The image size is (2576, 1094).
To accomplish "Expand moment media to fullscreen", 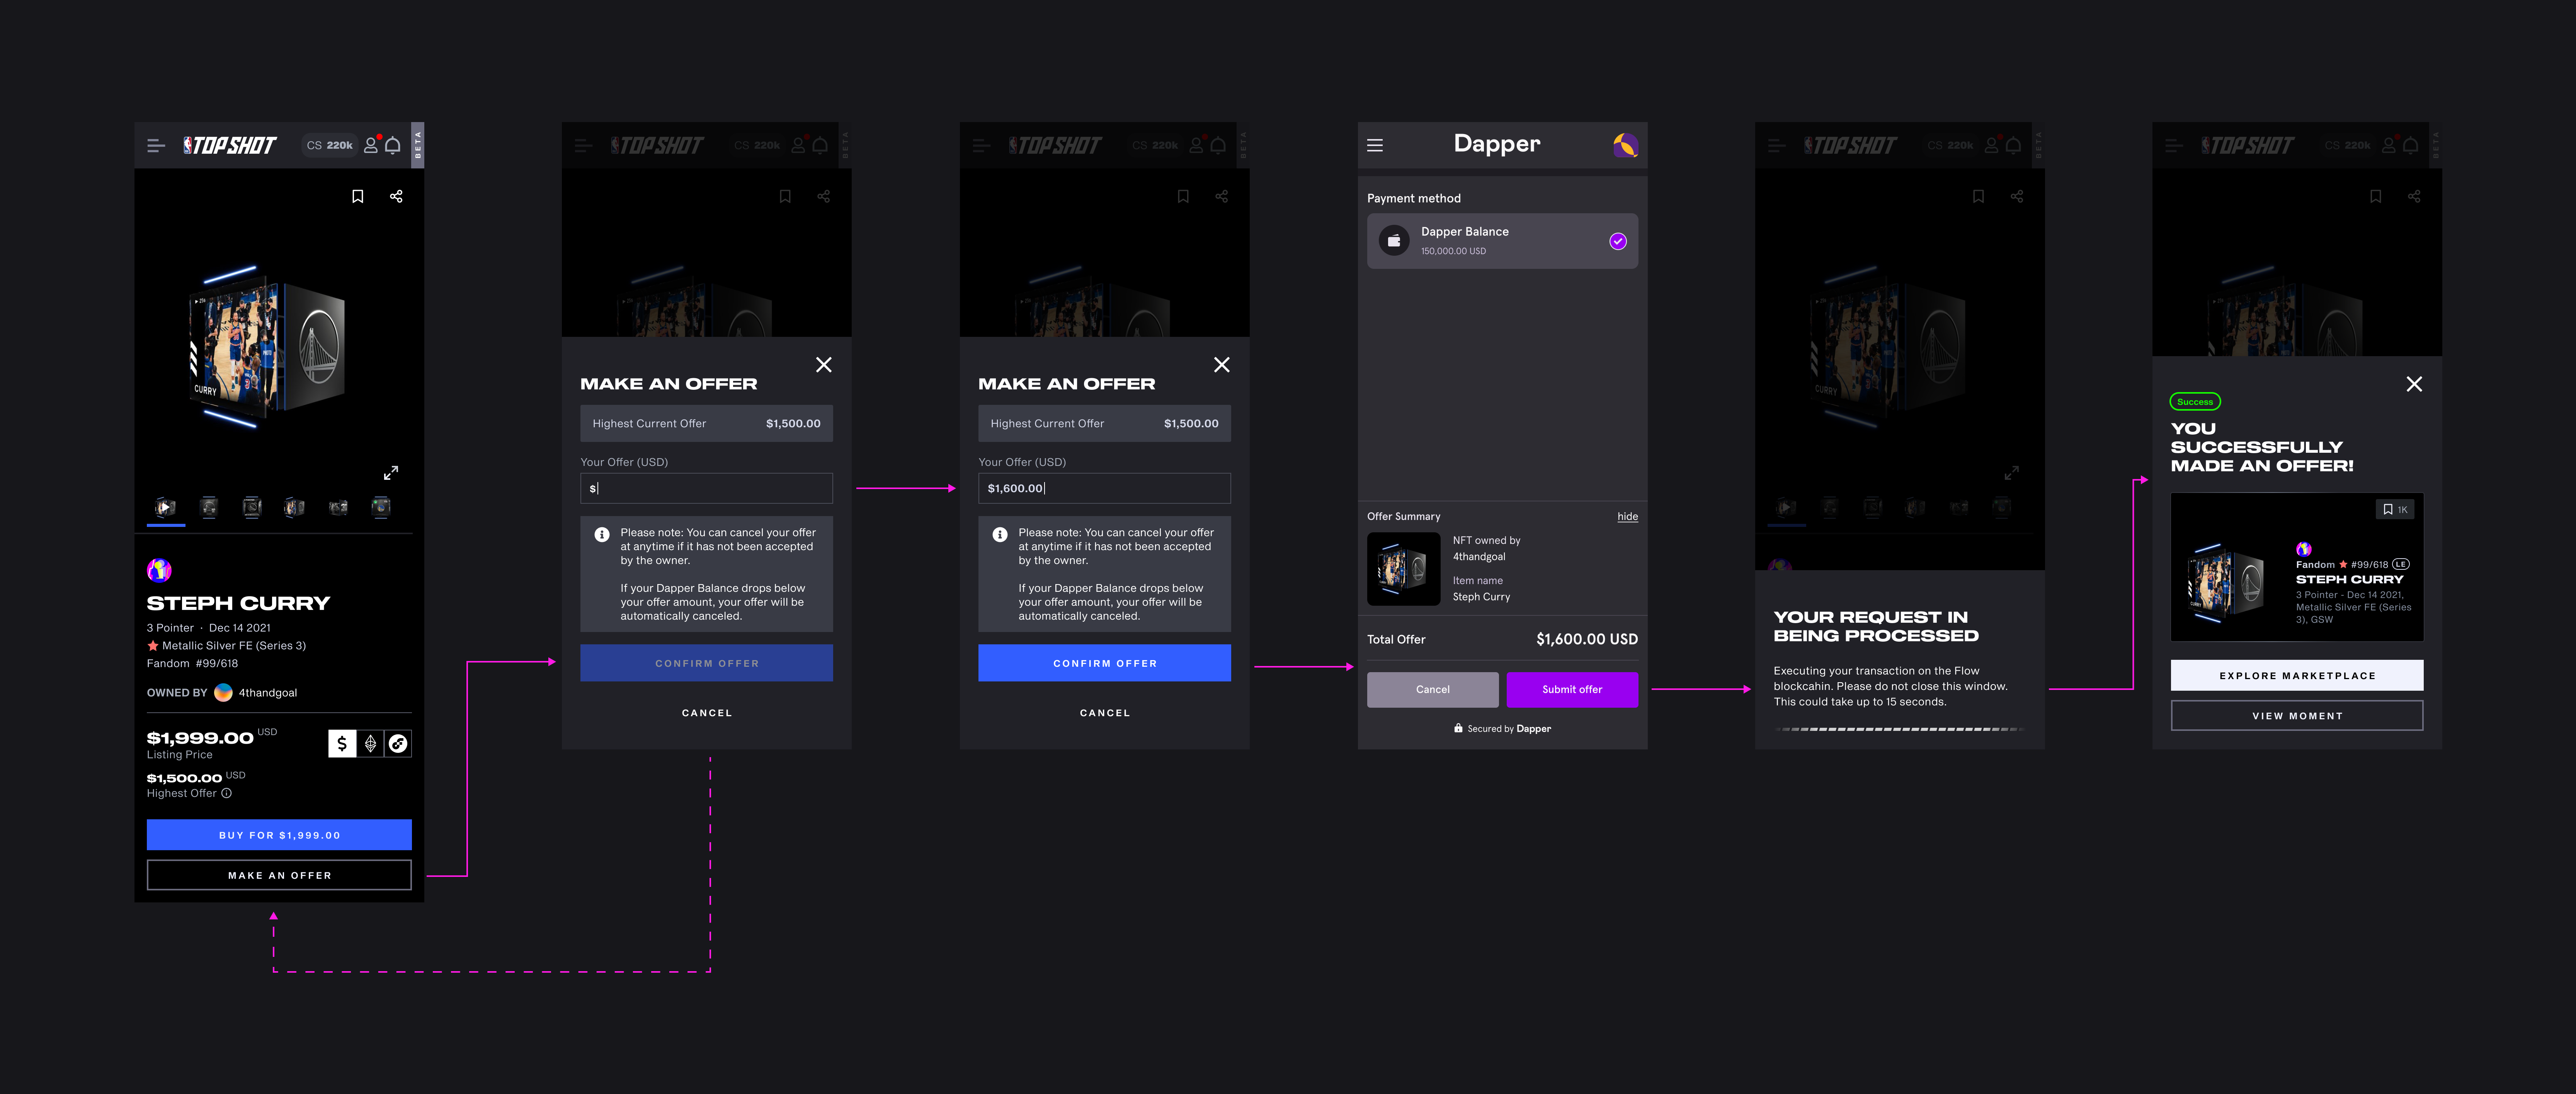I will (391, 472).
